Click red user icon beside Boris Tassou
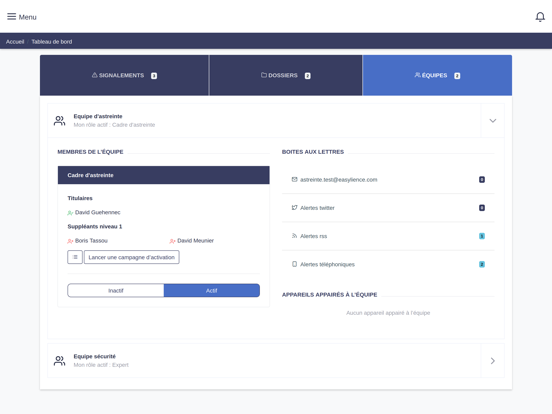Viewport: 552px width, 414px height. [x=70, y=241]
